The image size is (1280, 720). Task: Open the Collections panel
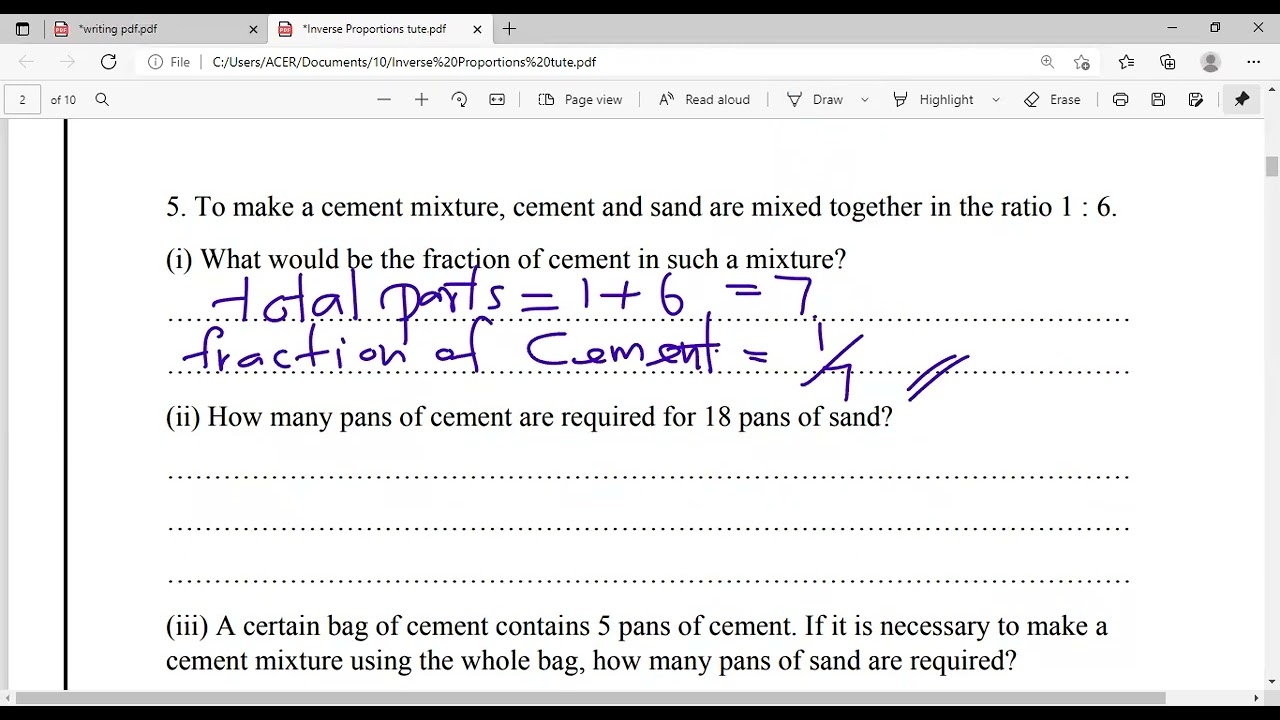(1167, 62)
